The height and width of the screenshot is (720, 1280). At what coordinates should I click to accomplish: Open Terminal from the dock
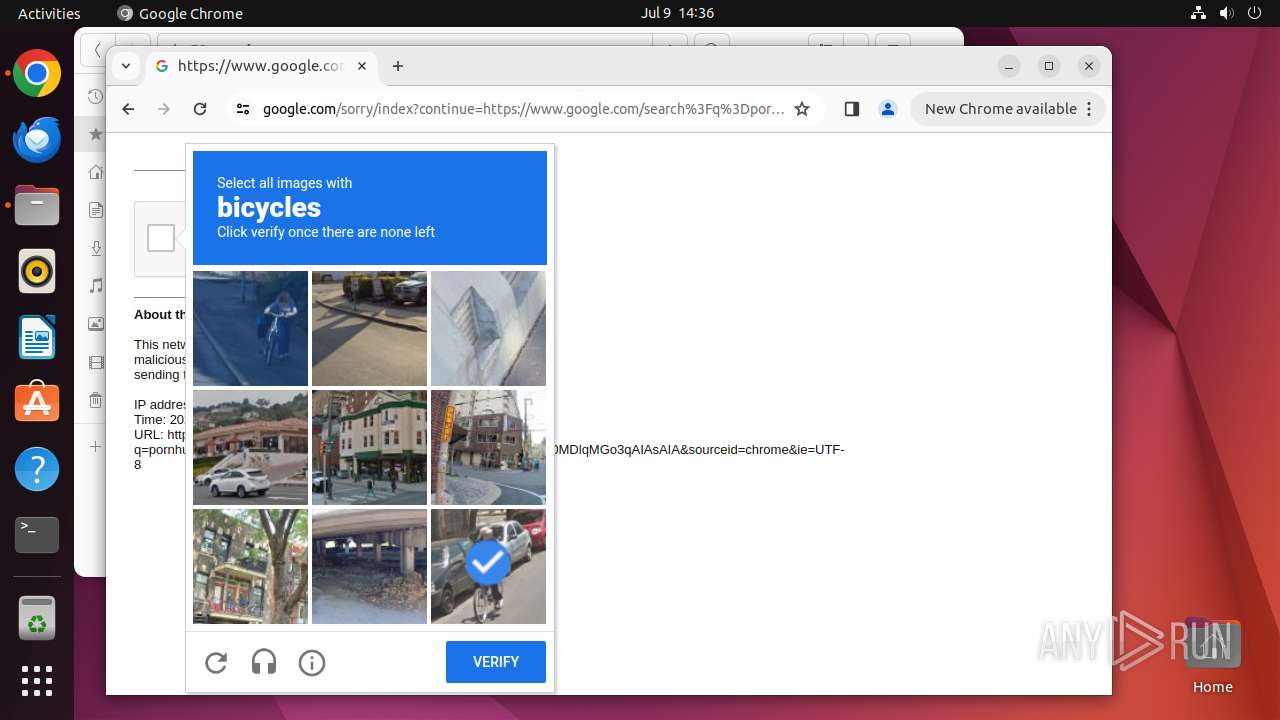pyautogui.click(x=37, y=535)
